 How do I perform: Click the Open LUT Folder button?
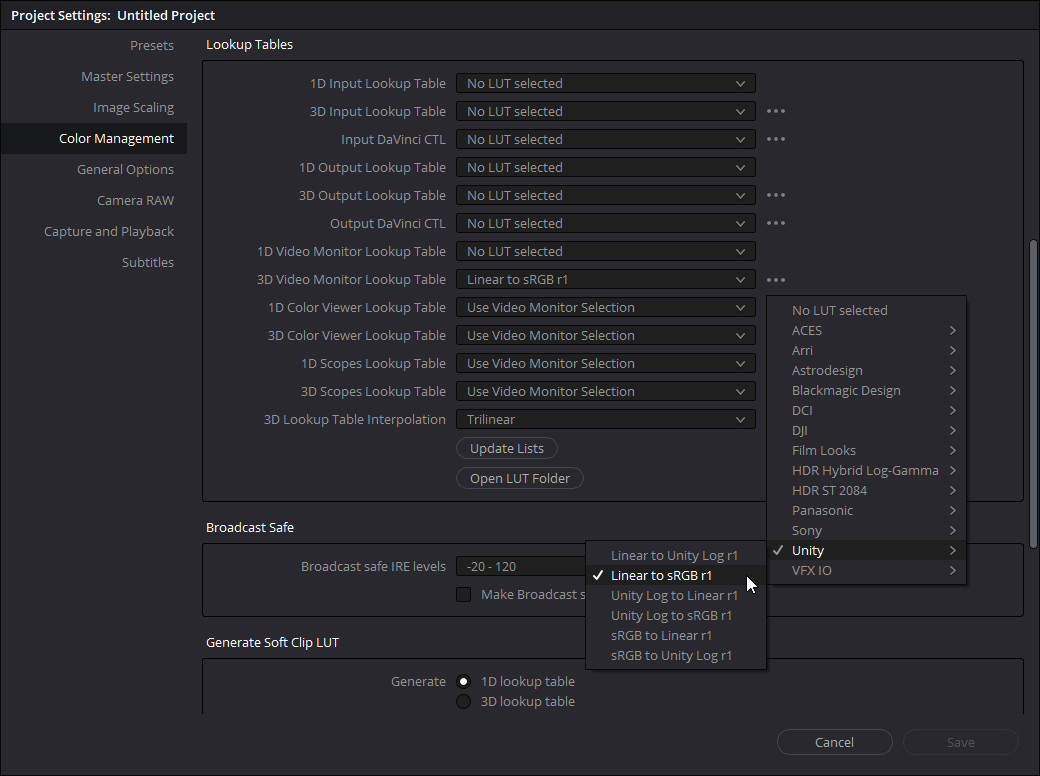tap(519, 478)
